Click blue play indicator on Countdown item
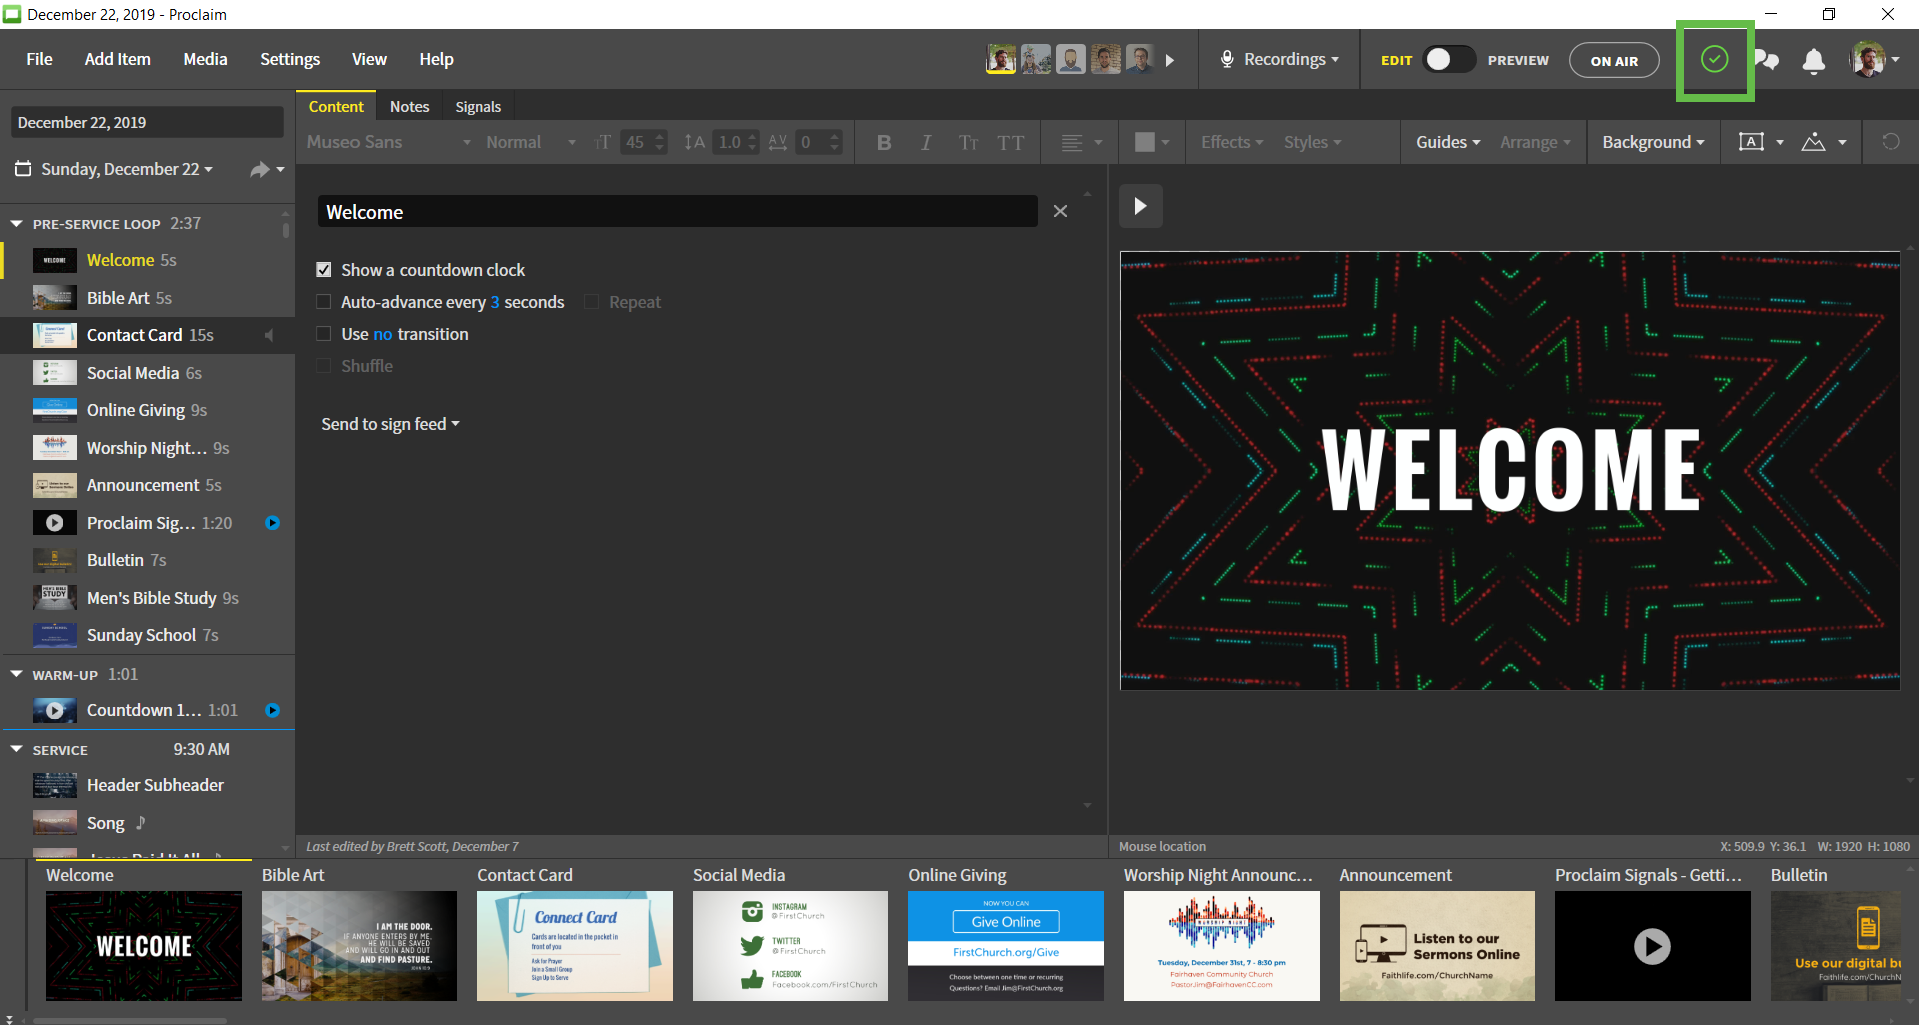 coord(272,710)
